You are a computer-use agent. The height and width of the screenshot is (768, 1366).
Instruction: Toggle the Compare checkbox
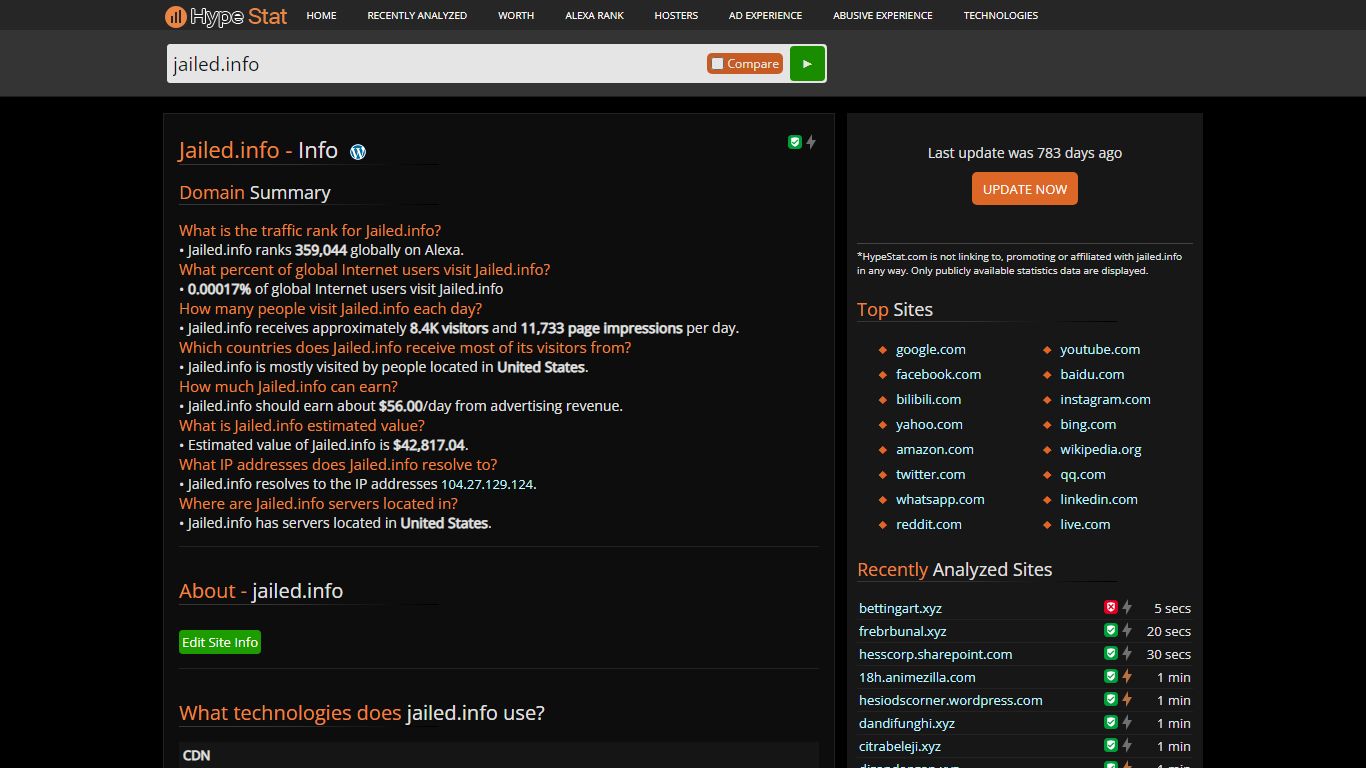[717, 64]
